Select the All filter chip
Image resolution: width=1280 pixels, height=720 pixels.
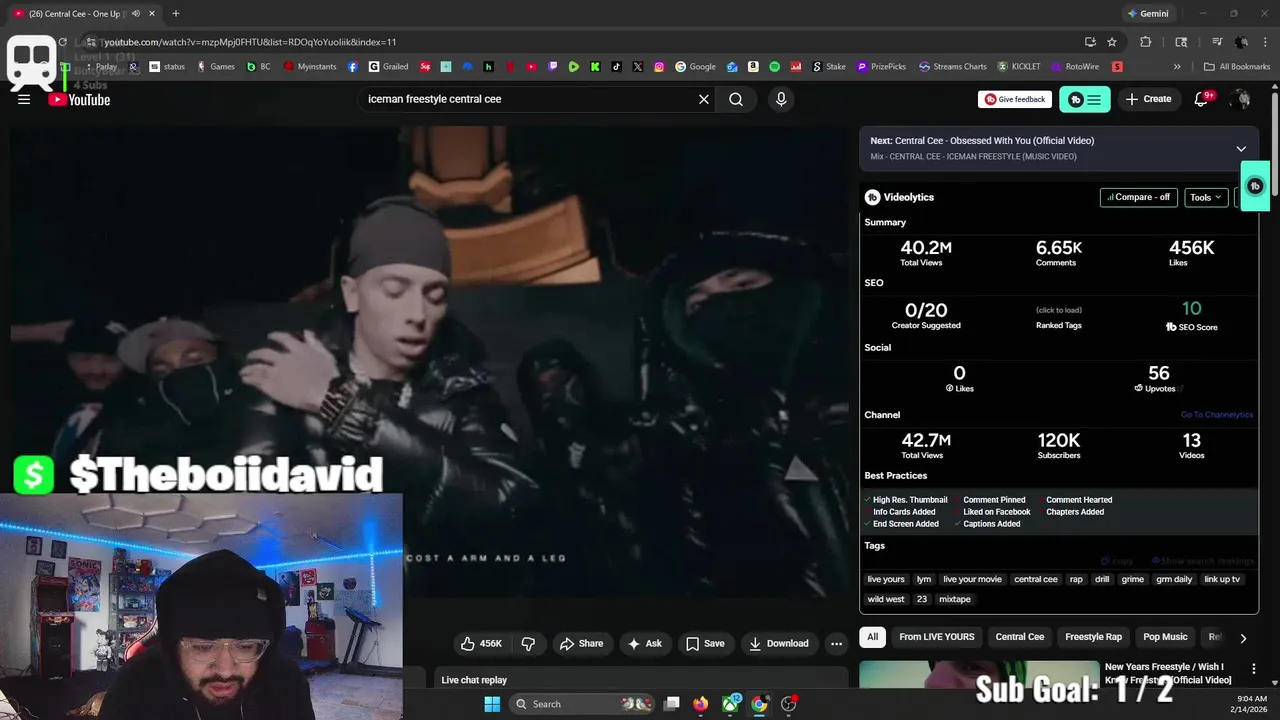tap(873, 637)
